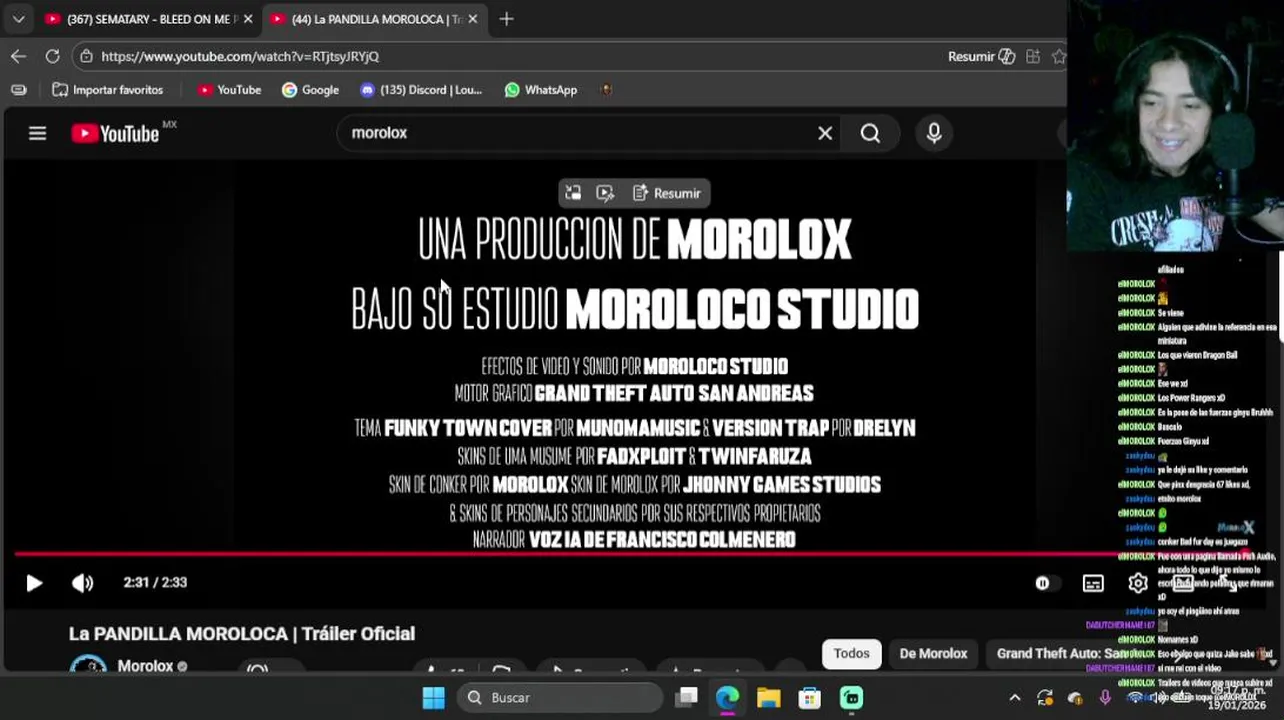Open Importar favoritos bookmark
Viewport: 1284px width, 720px height.
(107, 90)
